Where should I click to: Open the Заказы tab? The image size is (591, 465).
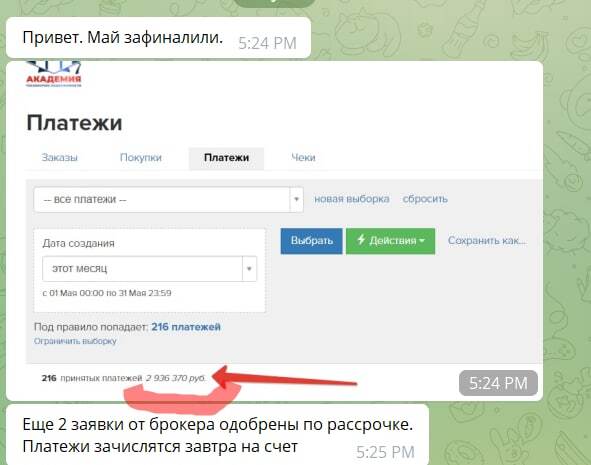click(x=60, y=158)
